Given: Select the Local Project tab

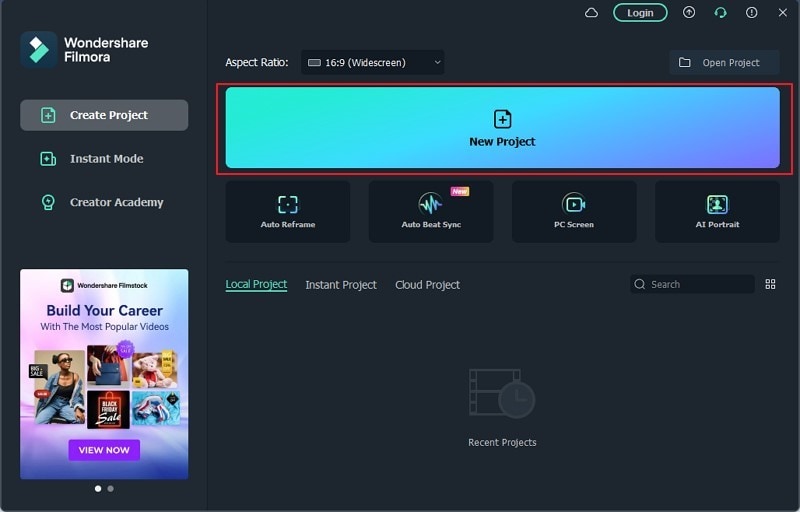Looking at the screenshot, I should point(256,285).
